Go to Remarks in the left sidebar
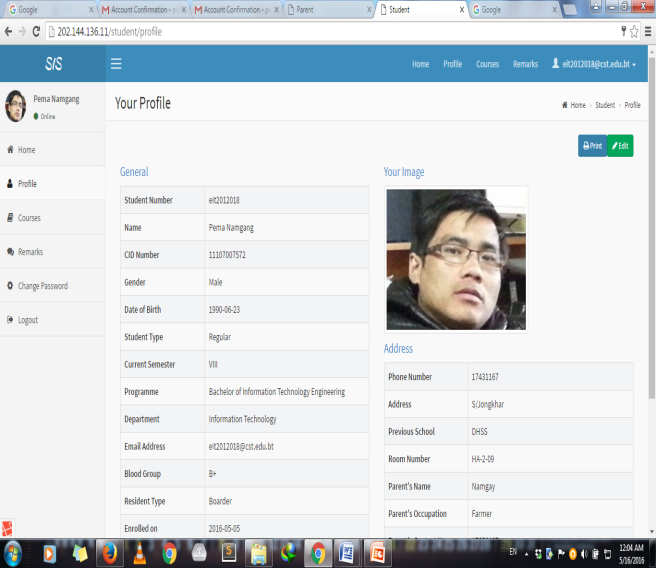This screenshot has width=656, height=568. (30, 252)
